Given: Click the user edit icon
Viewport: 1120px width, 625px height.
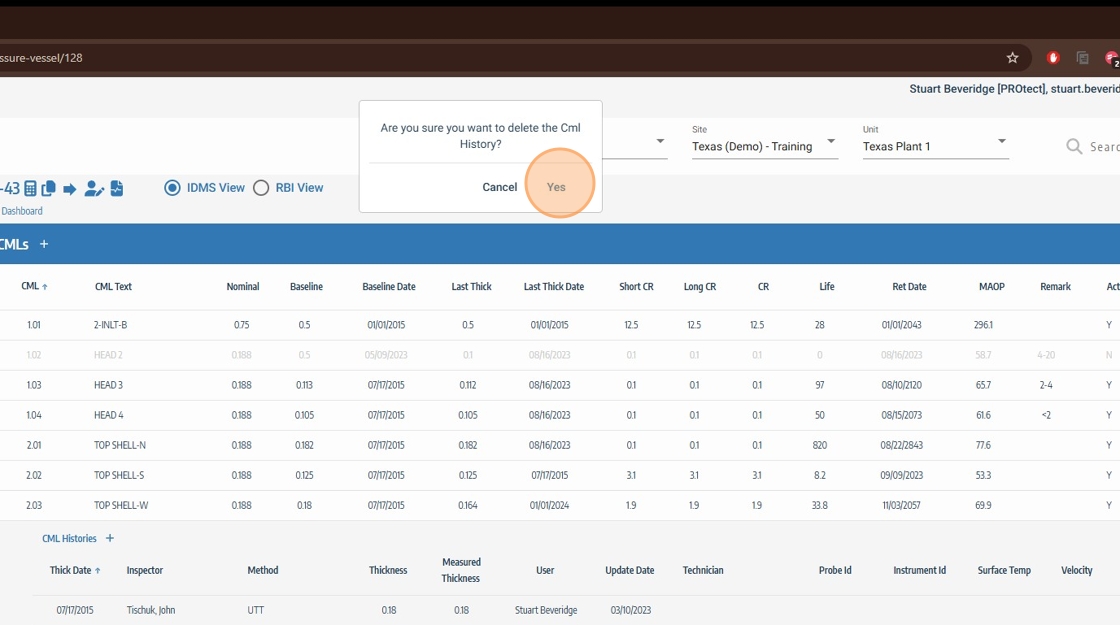Looking at the screenshot, I should click(94, 188).
